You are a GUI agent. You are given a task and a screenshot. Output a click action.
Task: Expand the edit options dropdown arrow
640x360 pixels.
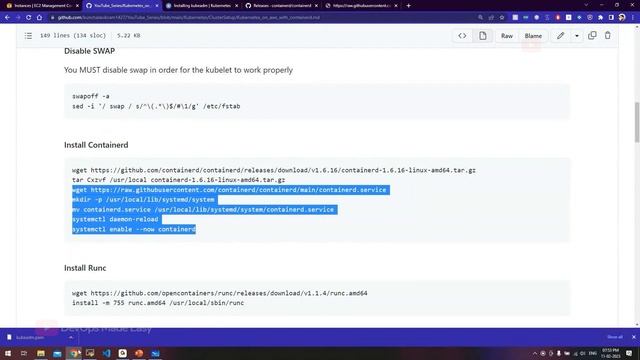[577, 36]
